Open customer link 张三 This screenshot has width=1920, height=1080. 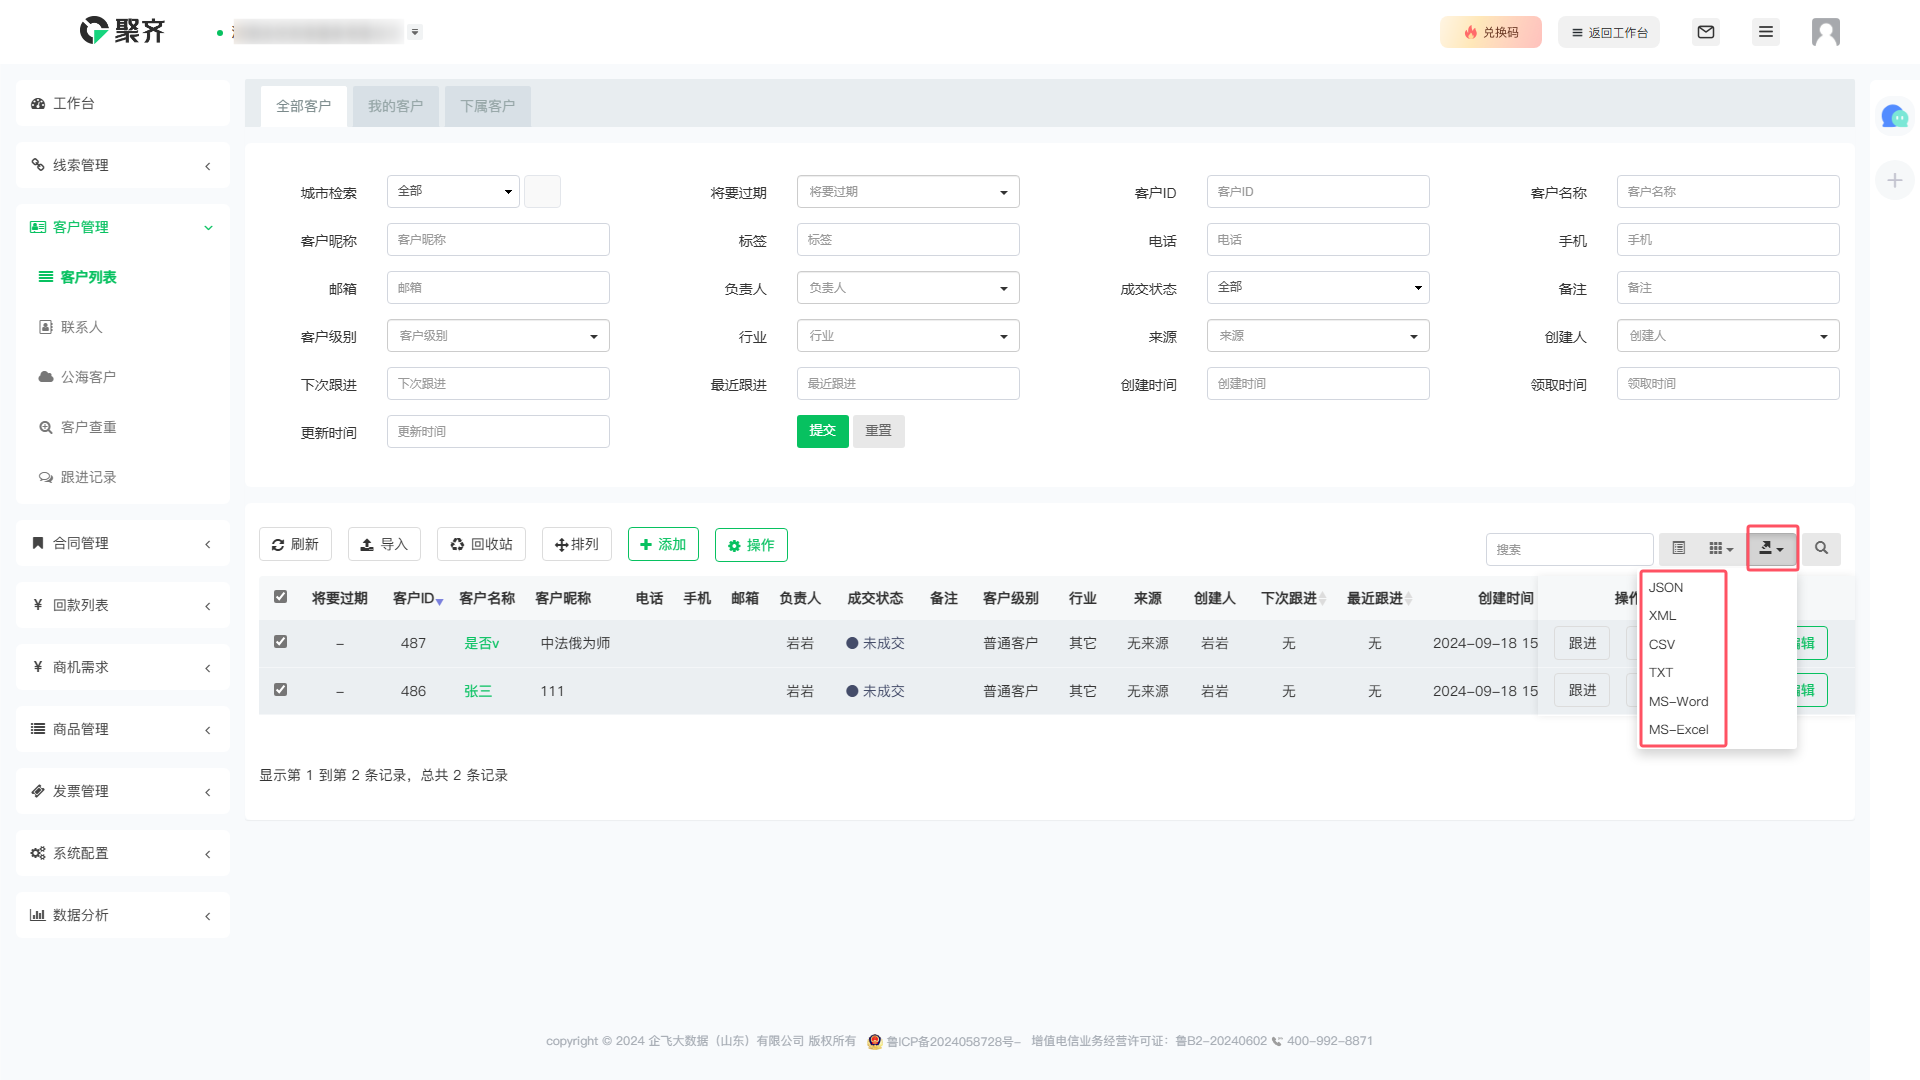point(478,691)
